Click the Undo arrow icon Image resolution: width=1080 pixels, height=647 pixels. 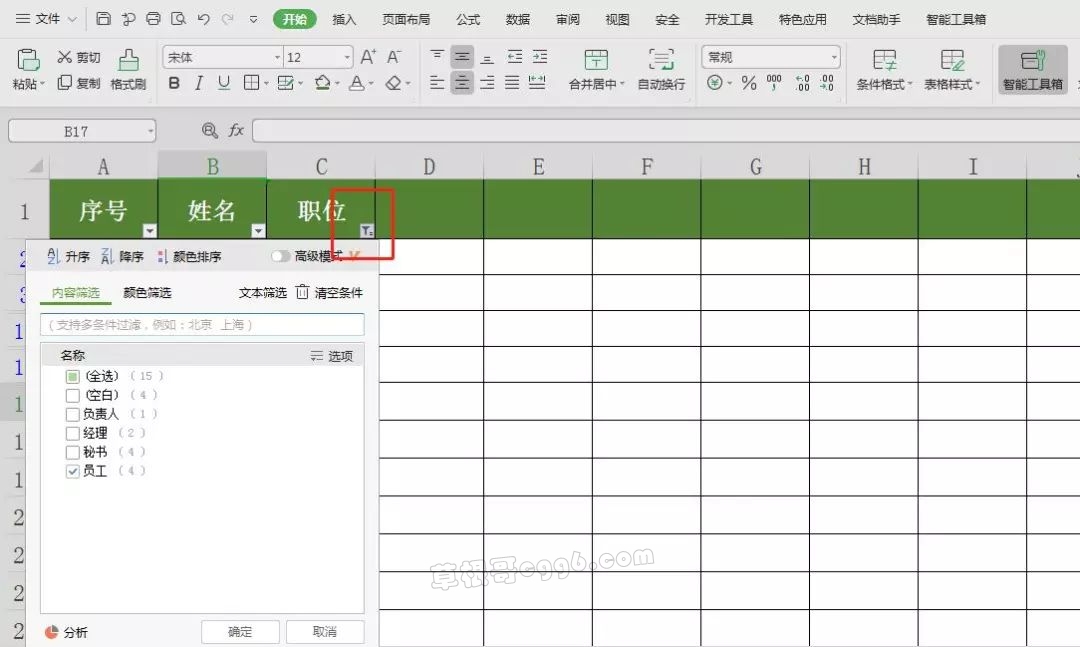pyautogui.click(x=203, y=19)
